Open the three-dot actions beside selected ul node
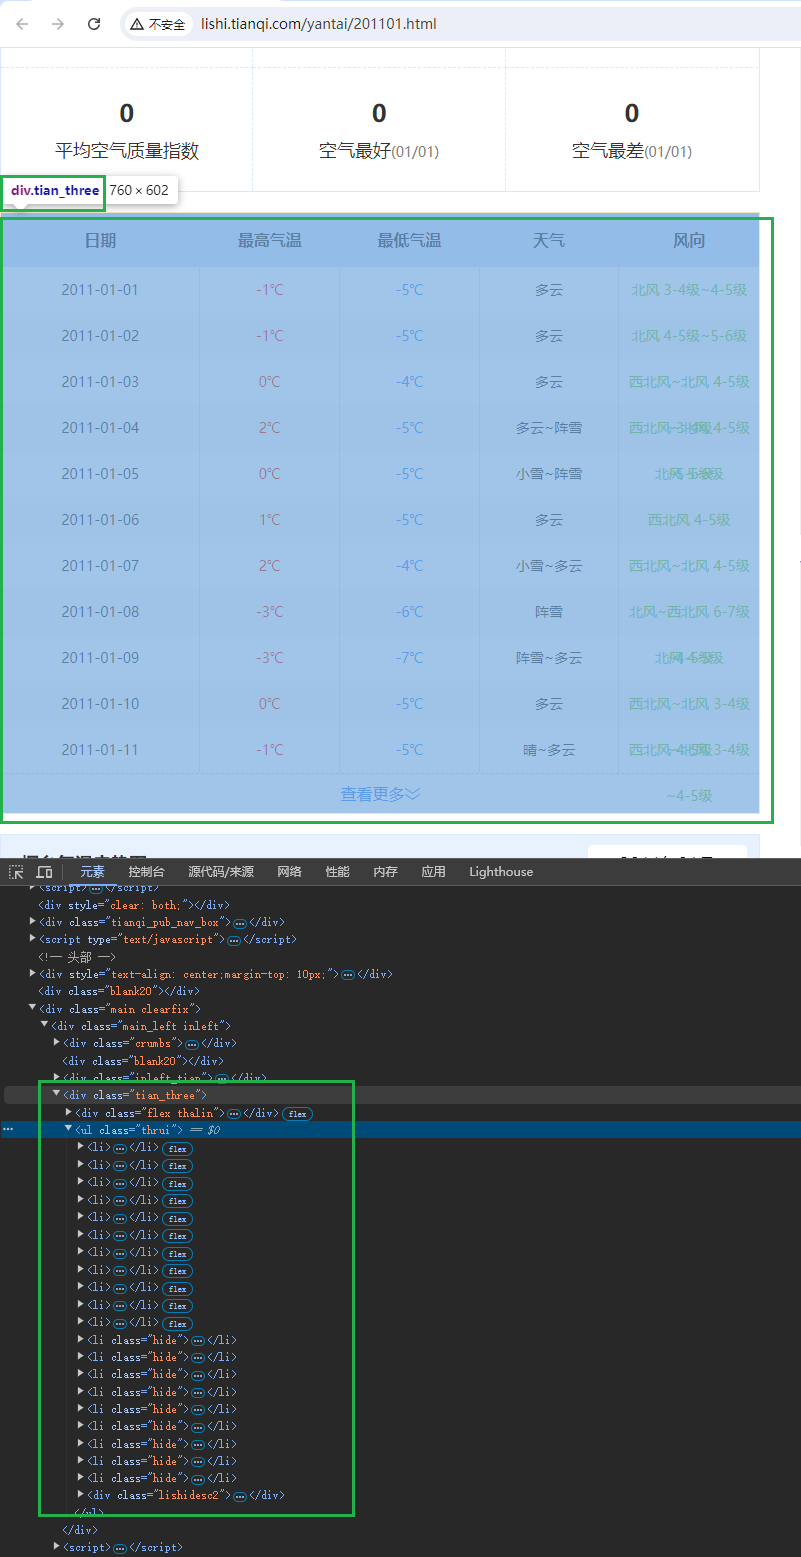 [8, 1129]
